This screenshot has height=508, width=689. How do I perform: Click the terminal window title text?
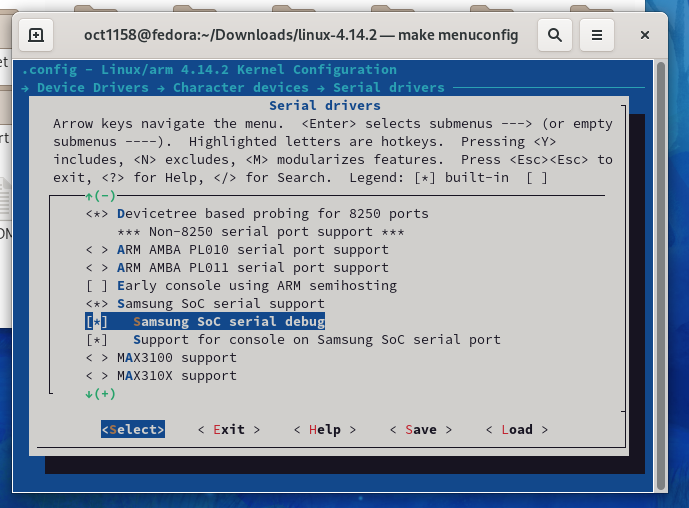tap(301, 35)
